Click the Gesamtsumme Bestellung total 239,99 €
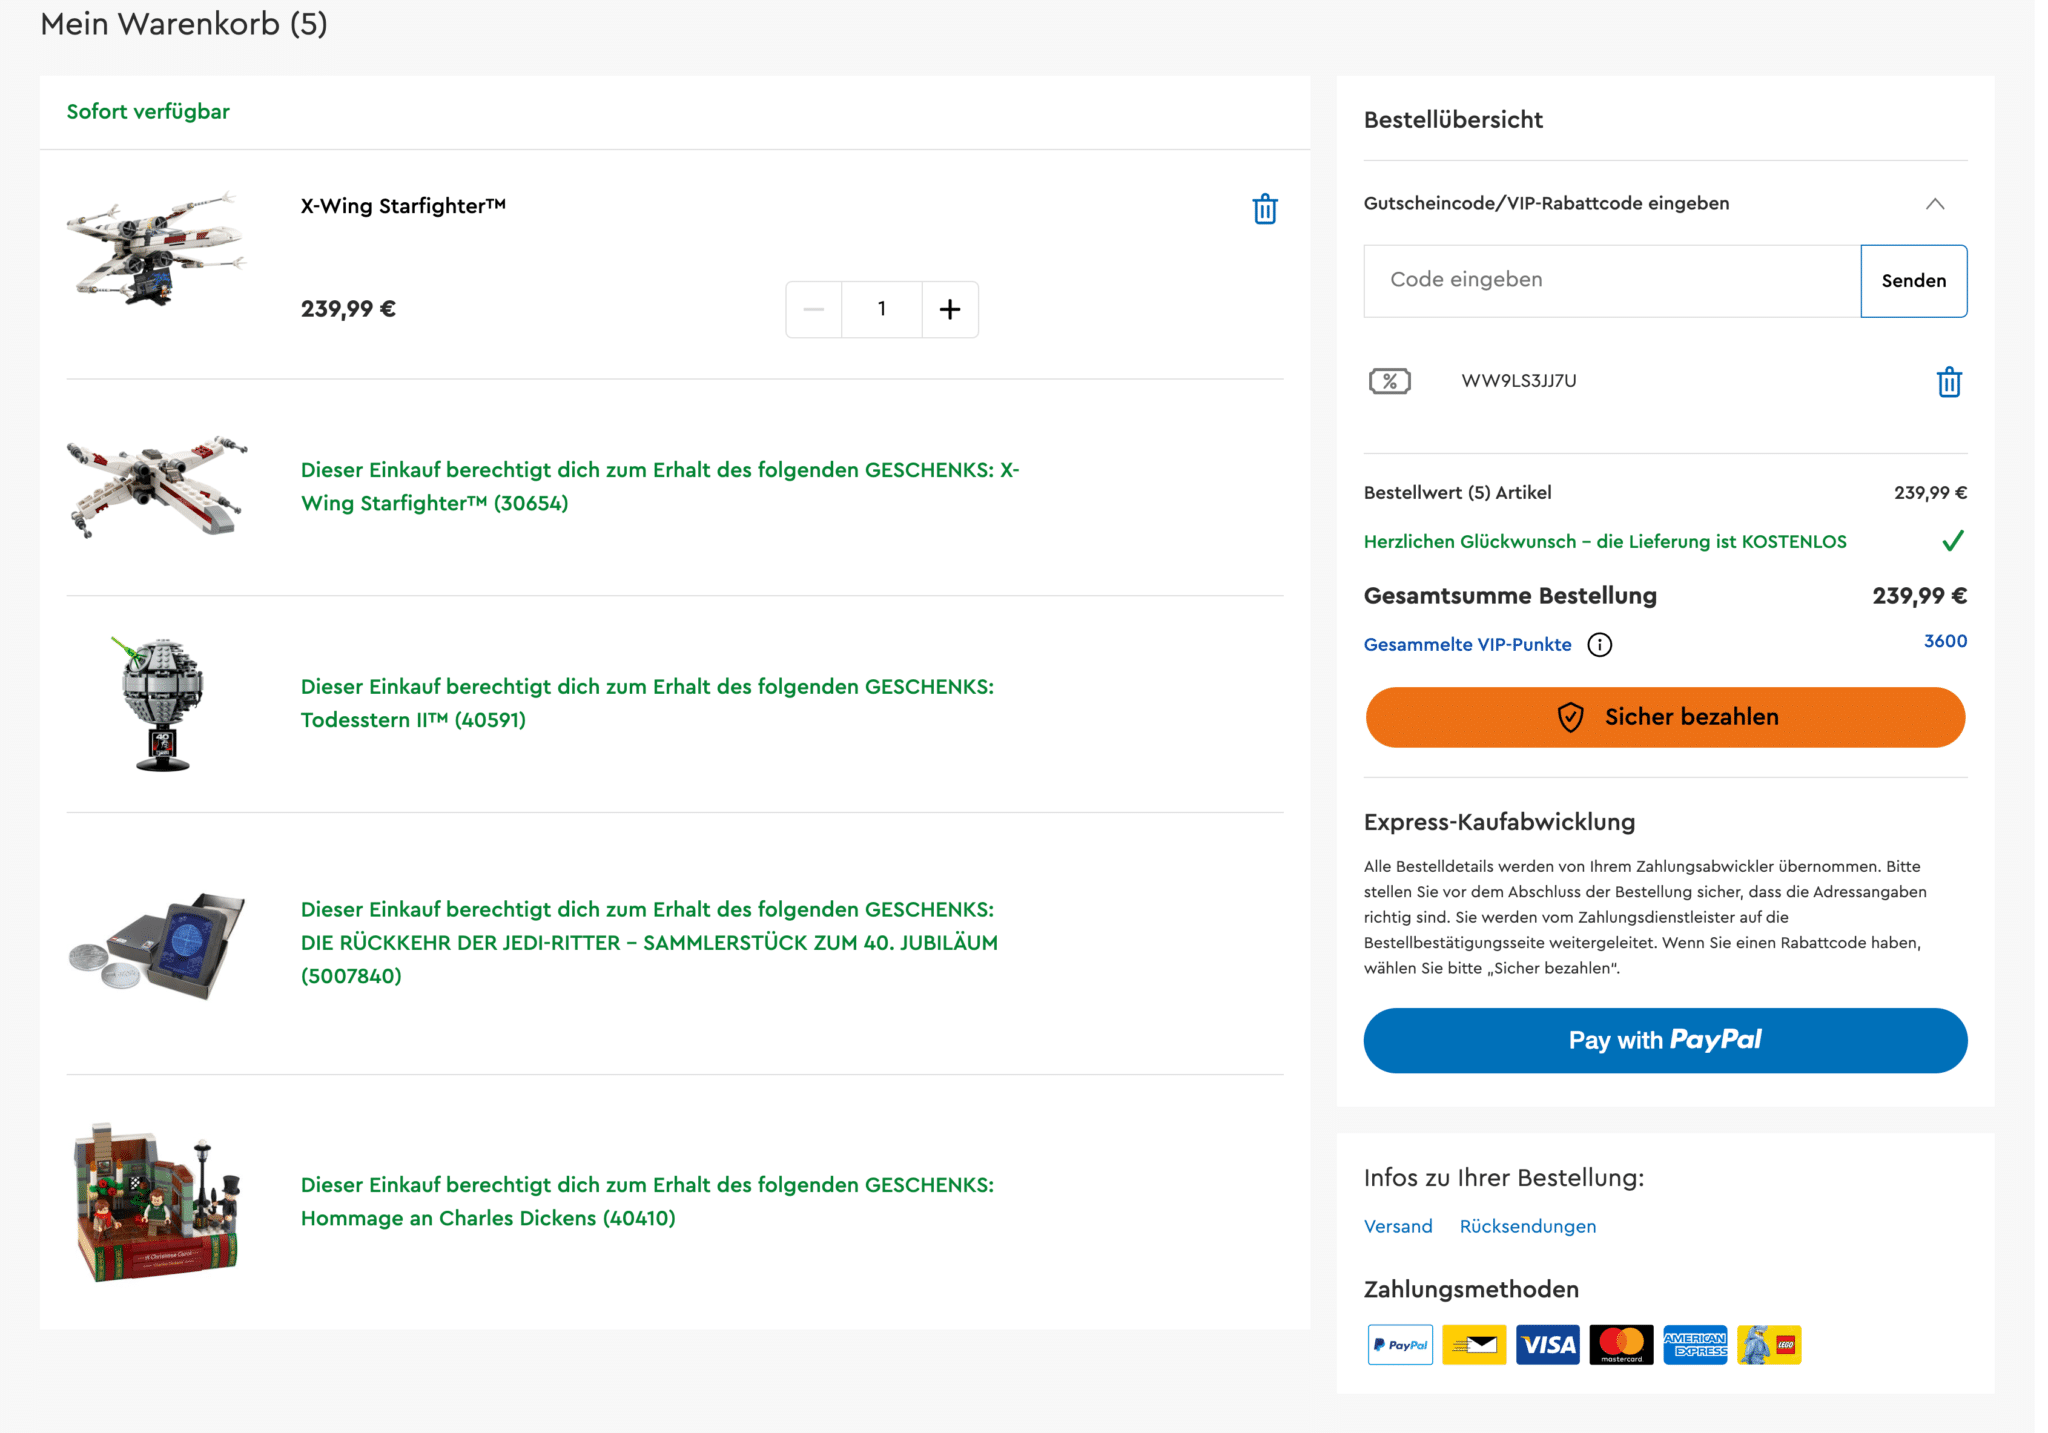 point(1919,596)
